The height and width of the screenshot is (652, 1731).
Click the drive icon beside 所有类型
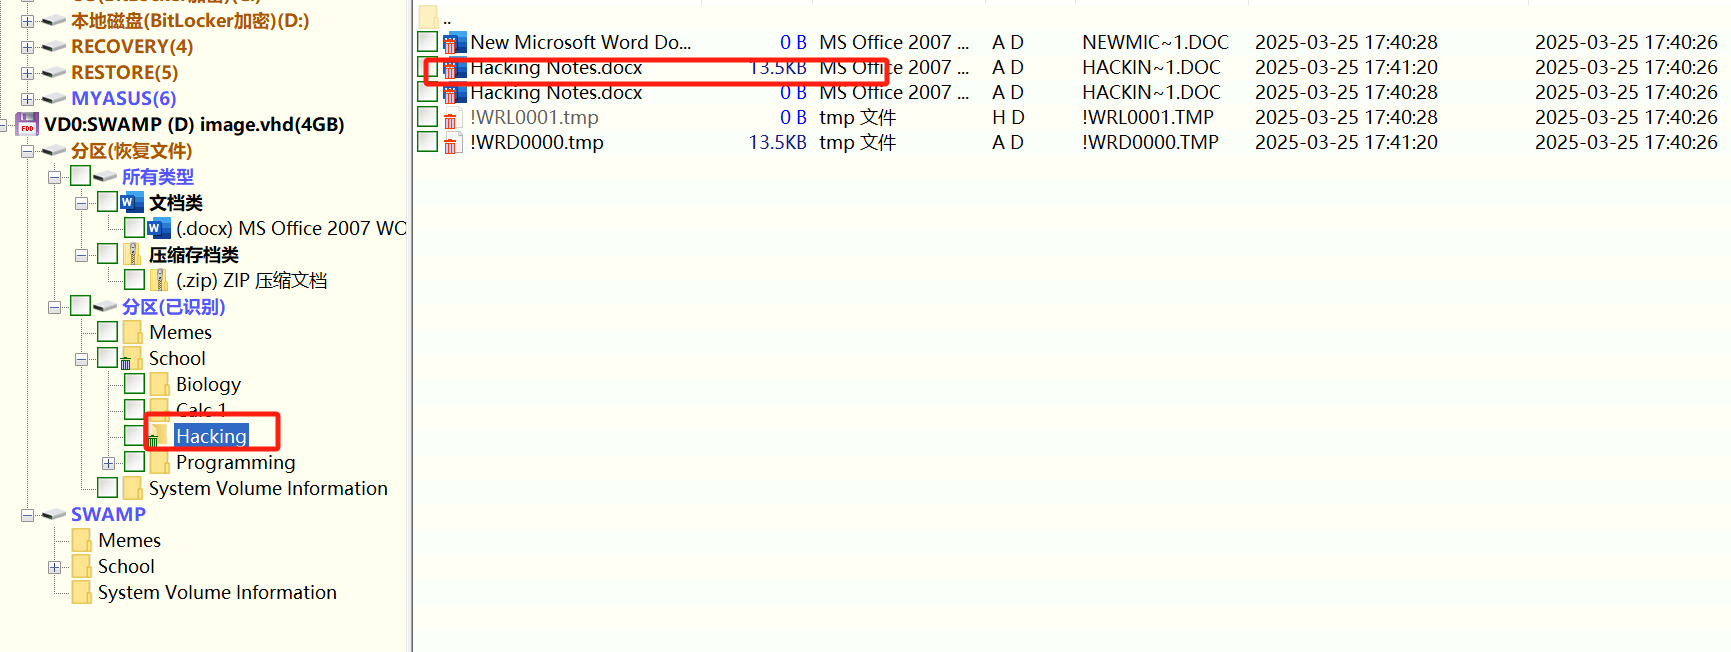(x=105, y=177)
